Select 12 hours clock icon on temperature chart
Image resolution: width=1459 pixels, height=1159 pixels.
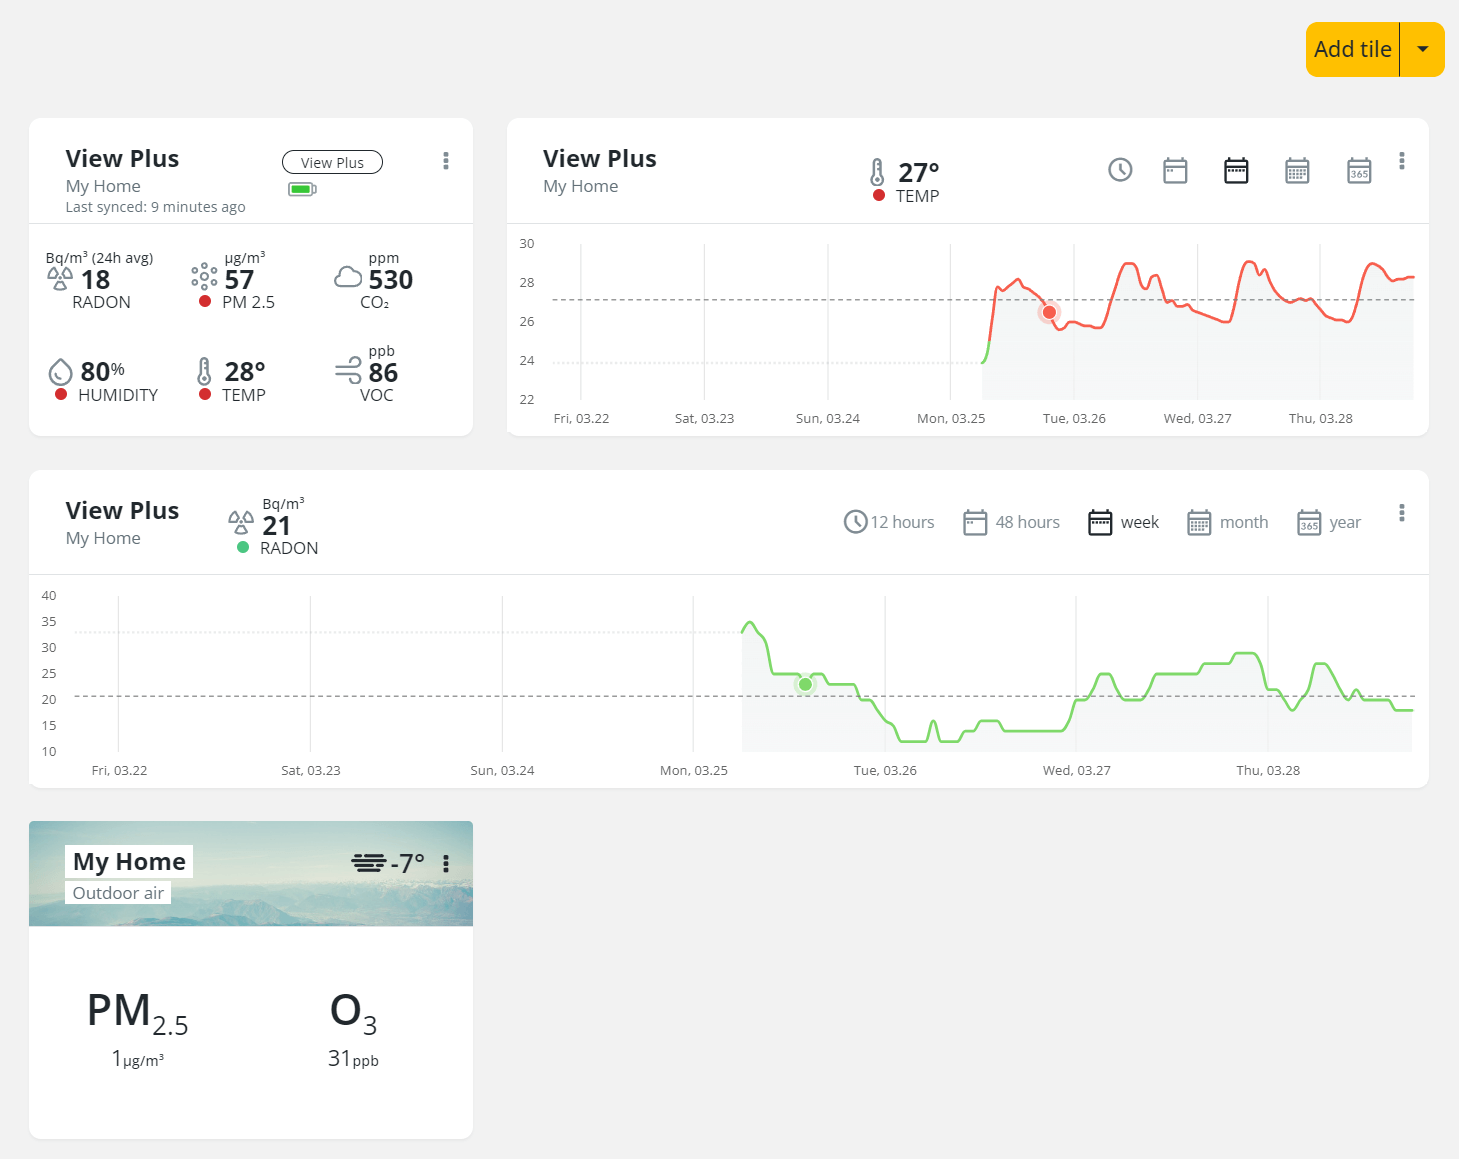tap(1120, 170)
